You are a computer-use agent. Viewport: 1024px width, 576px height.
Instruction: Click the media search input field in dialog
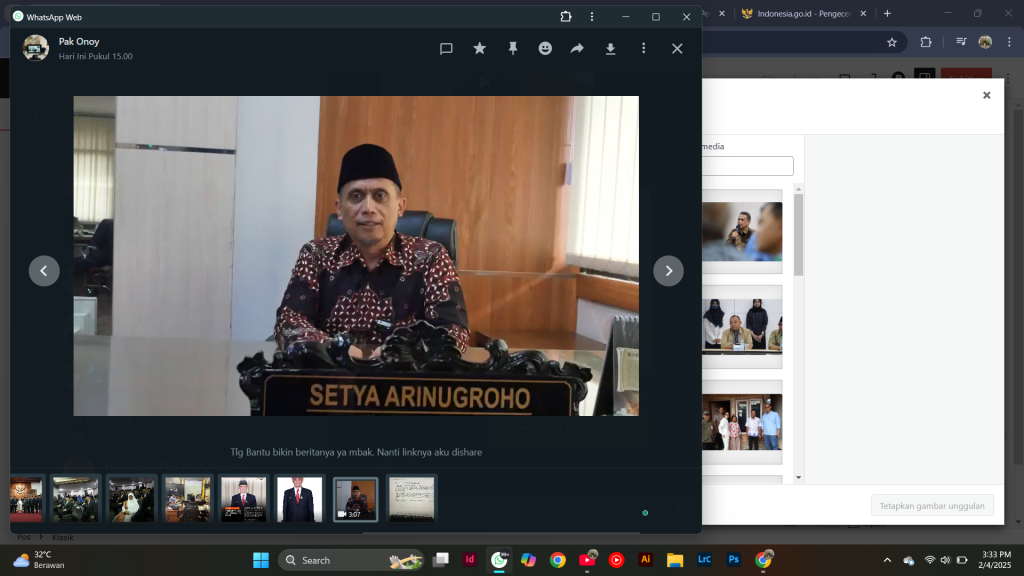click(748, 166)
